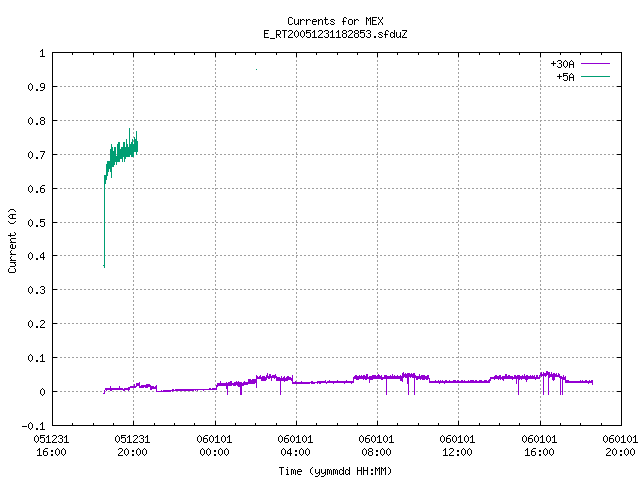Viewport: 640px width, 480px height.
Task: Click the chart title 'Currents for MEX'
Action: [x=335, y=21]
